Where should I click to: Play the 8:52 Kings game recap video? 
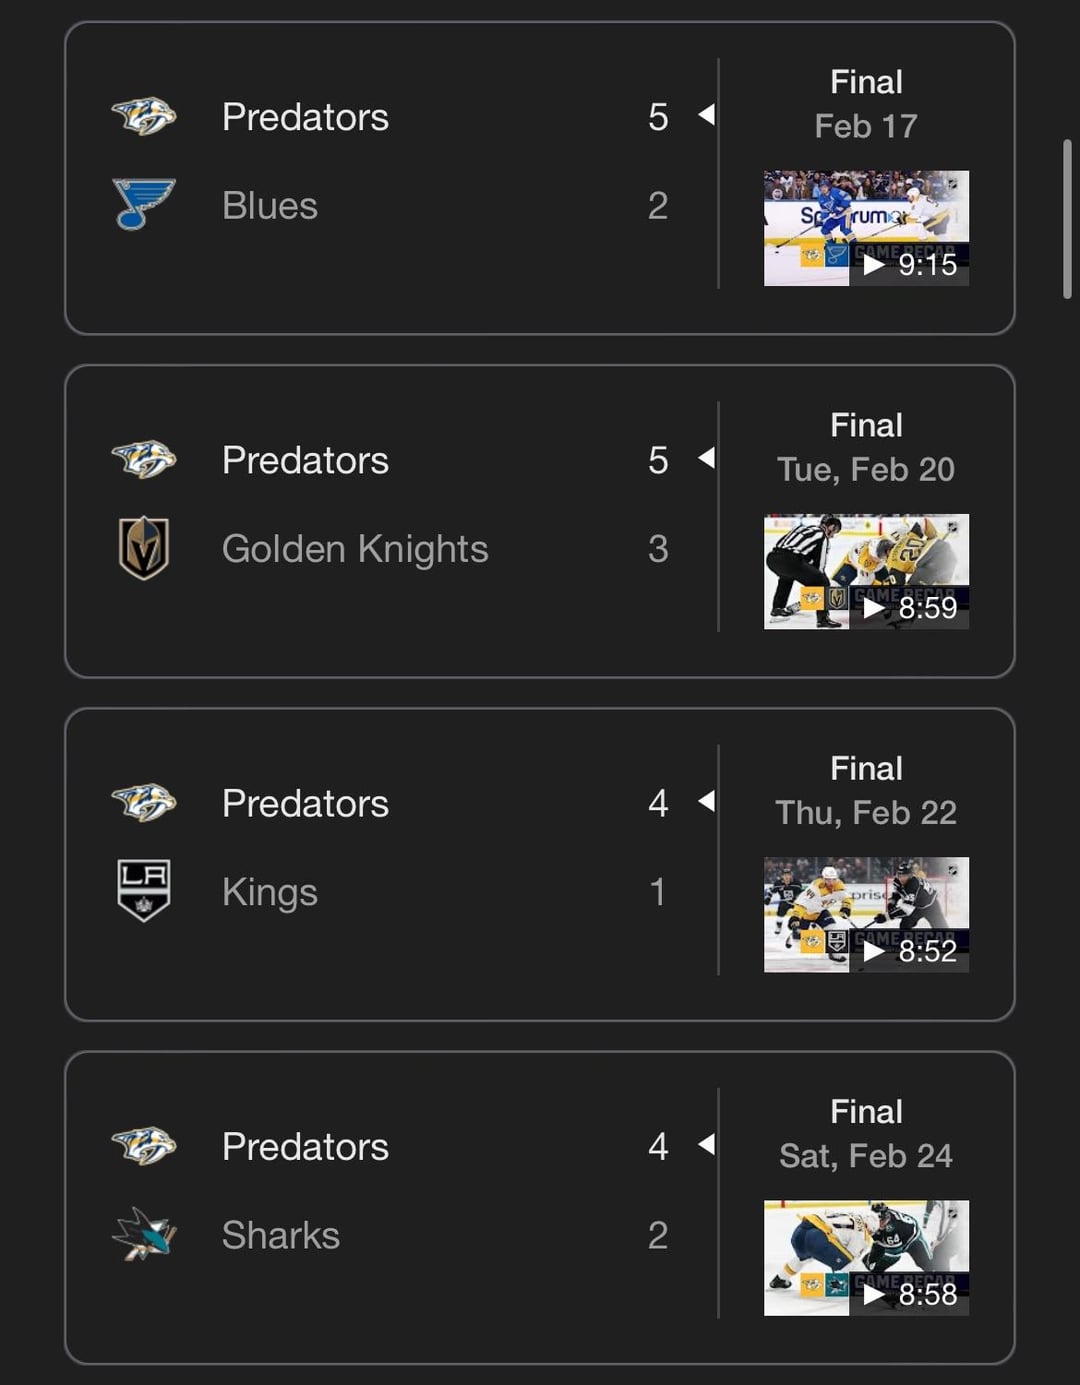coord(866,914)
